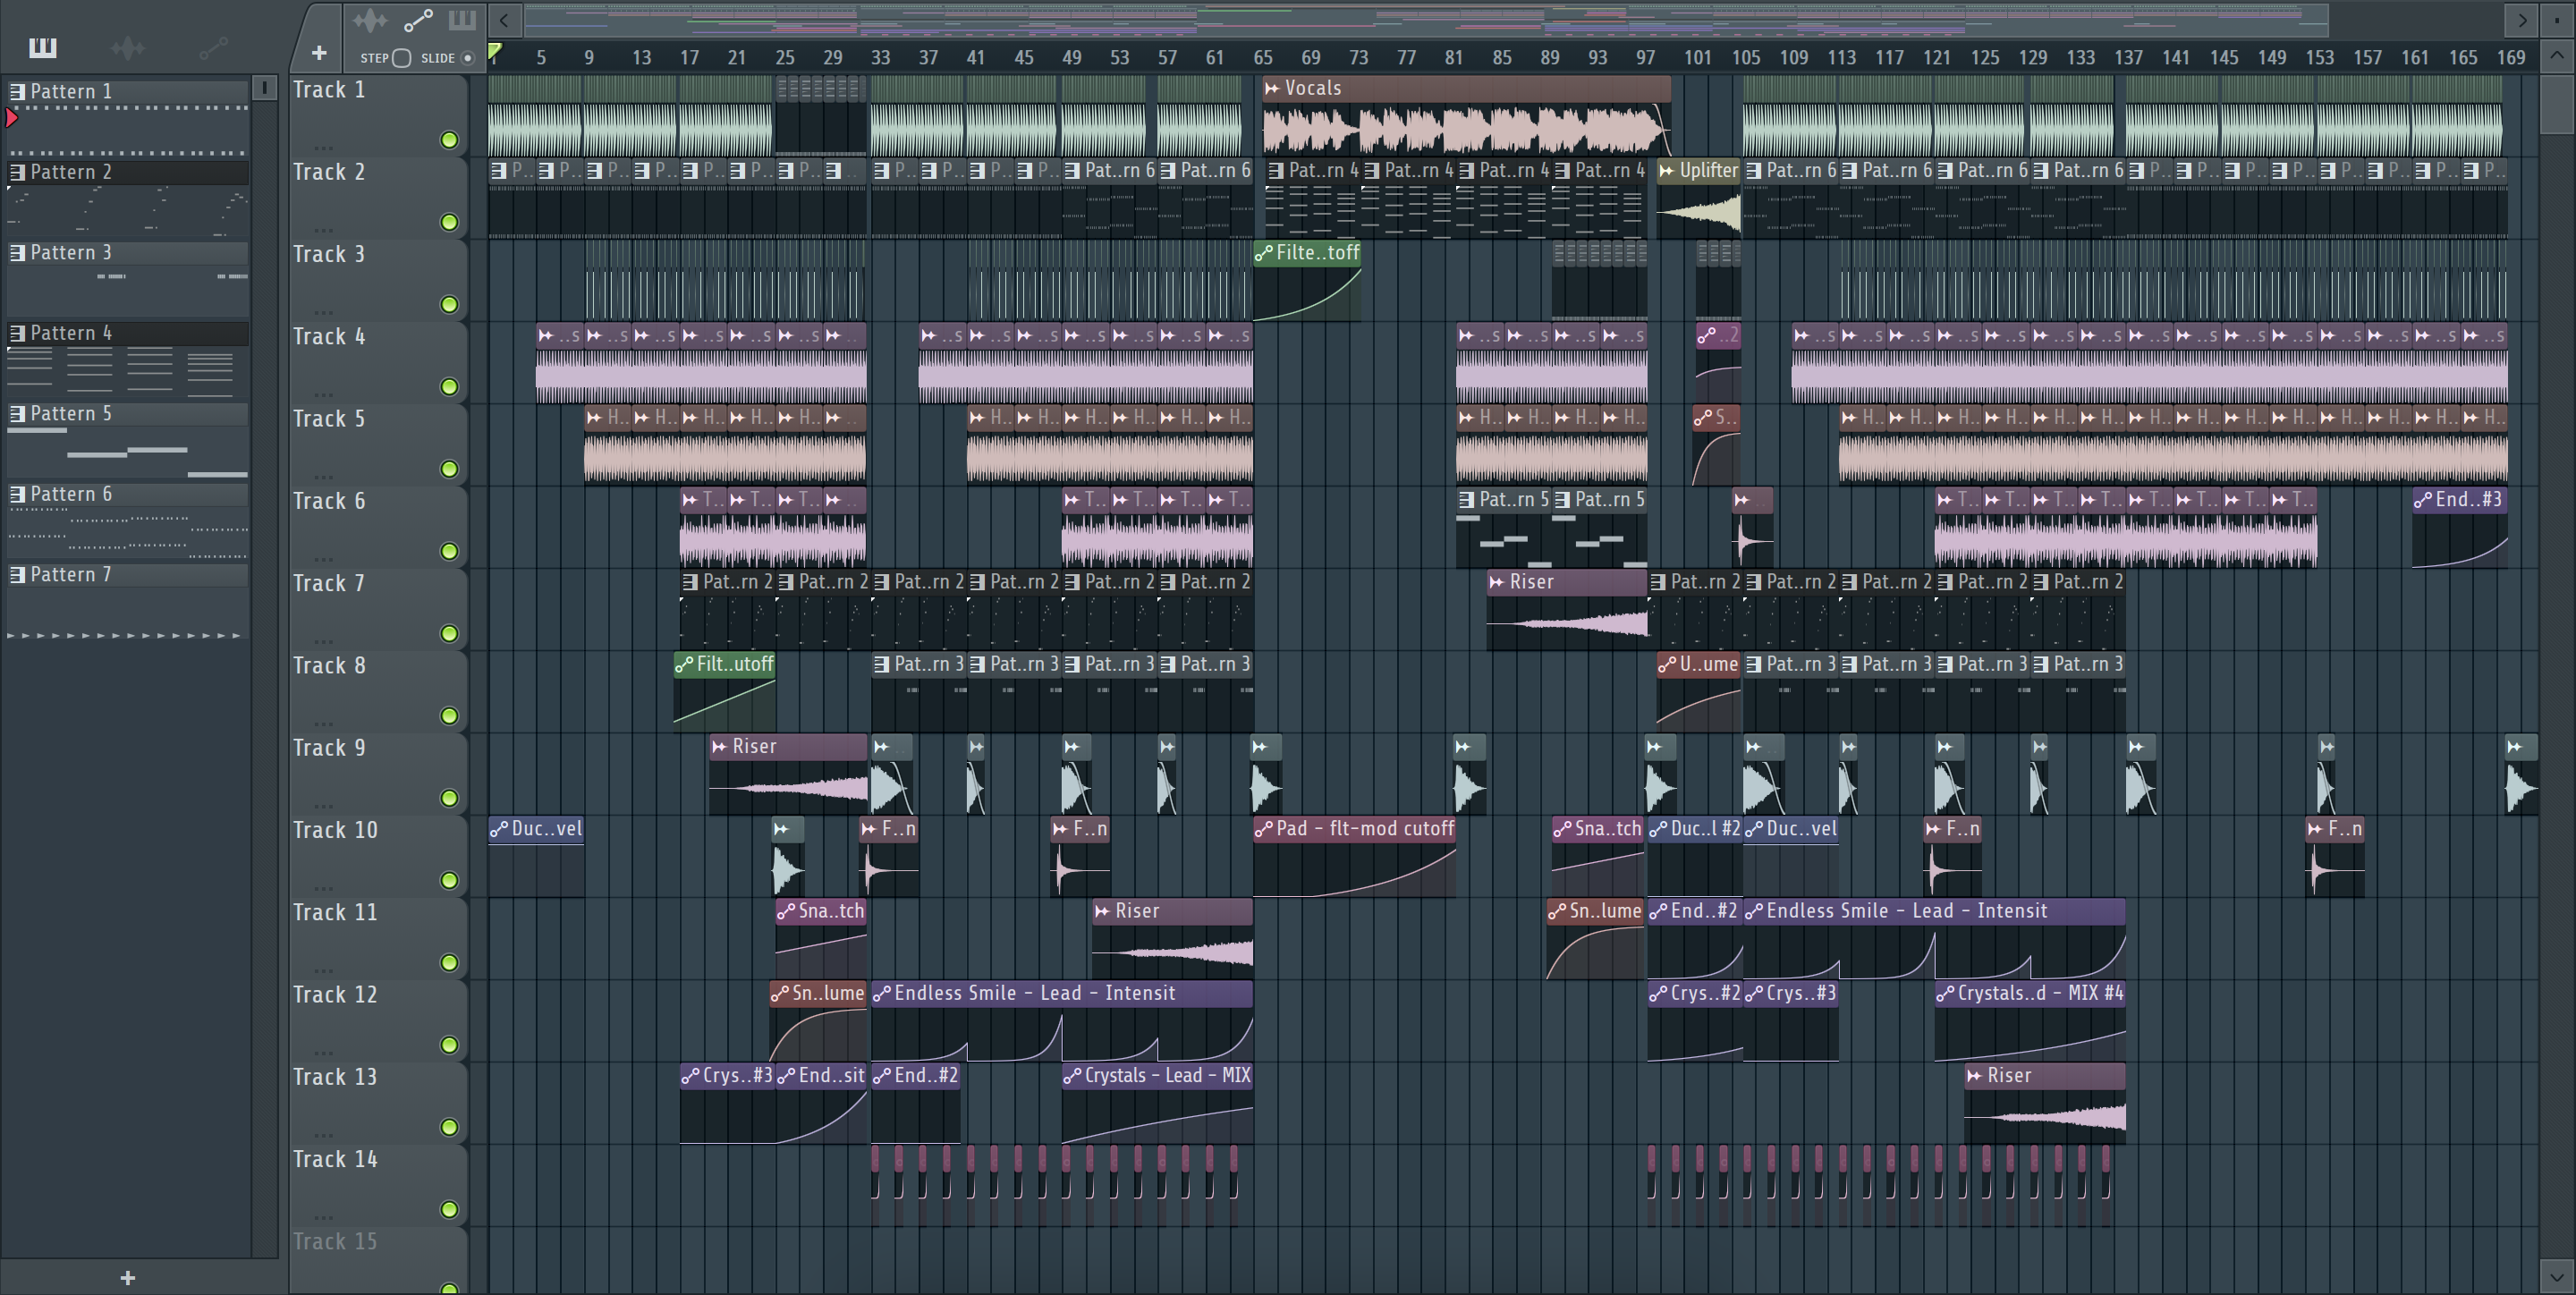Select the Track 8 header

(x=378, y=691)
